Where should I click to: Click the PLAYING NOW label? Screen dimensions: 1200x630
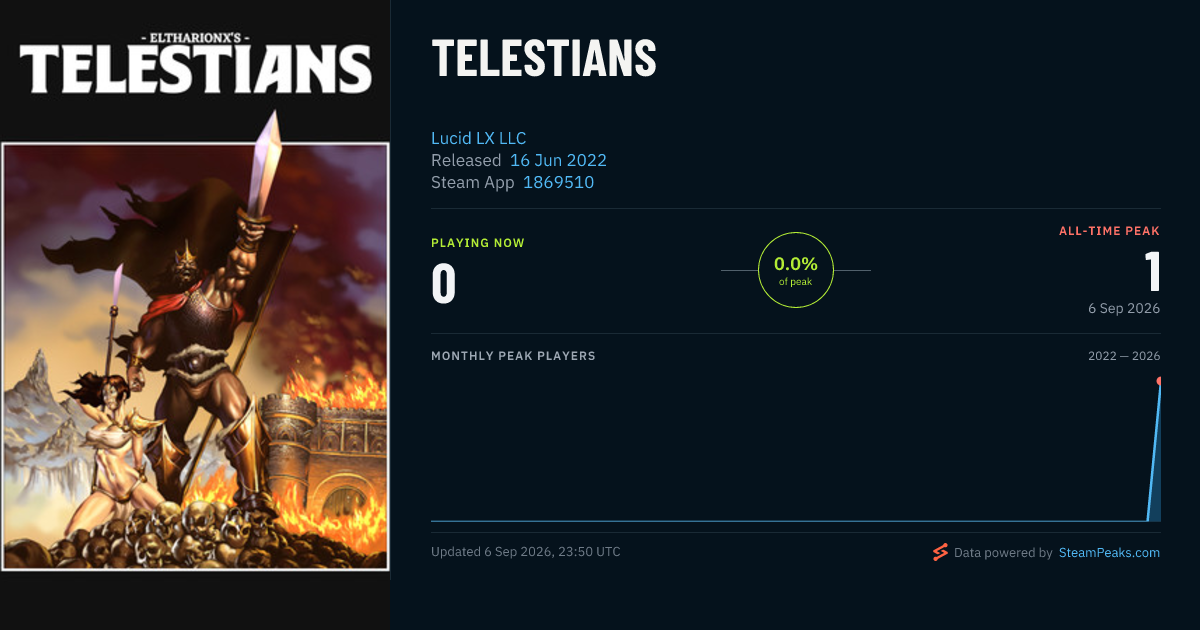coord(478,243)
